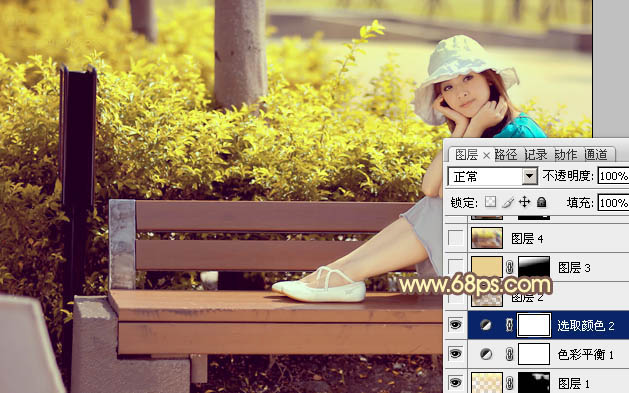Switch to the 动作 (Actions) tab
The width and height of the screenshot is (629, 393).
[x=566, y=154]
